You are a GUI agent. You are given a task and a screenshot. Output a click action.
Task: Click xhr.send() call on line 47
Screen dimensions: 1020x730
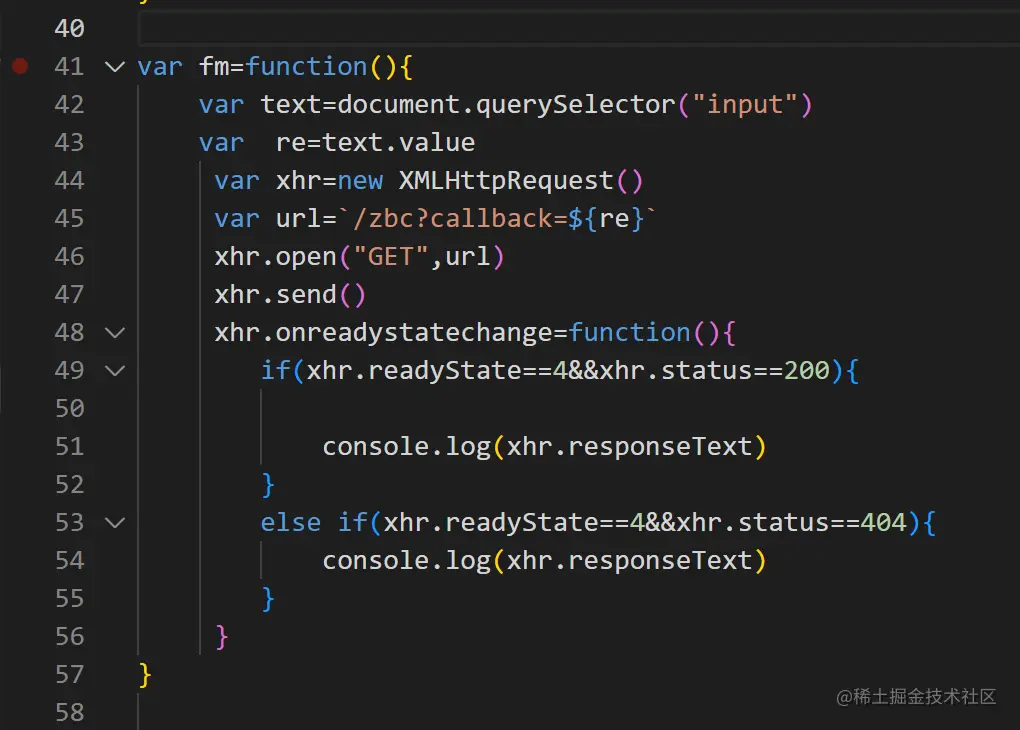click(290, 295)
